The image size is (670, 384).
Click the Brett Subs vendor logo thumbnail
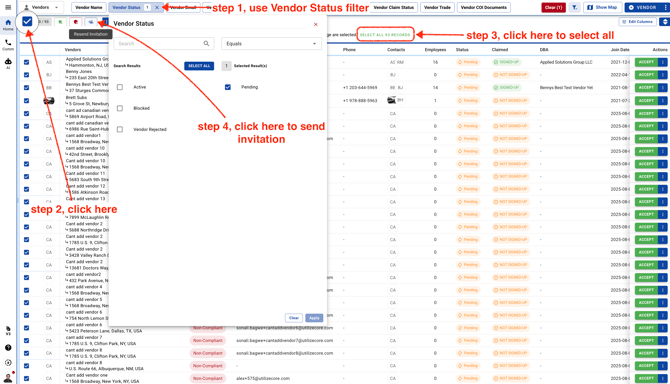tap(49, 101)
